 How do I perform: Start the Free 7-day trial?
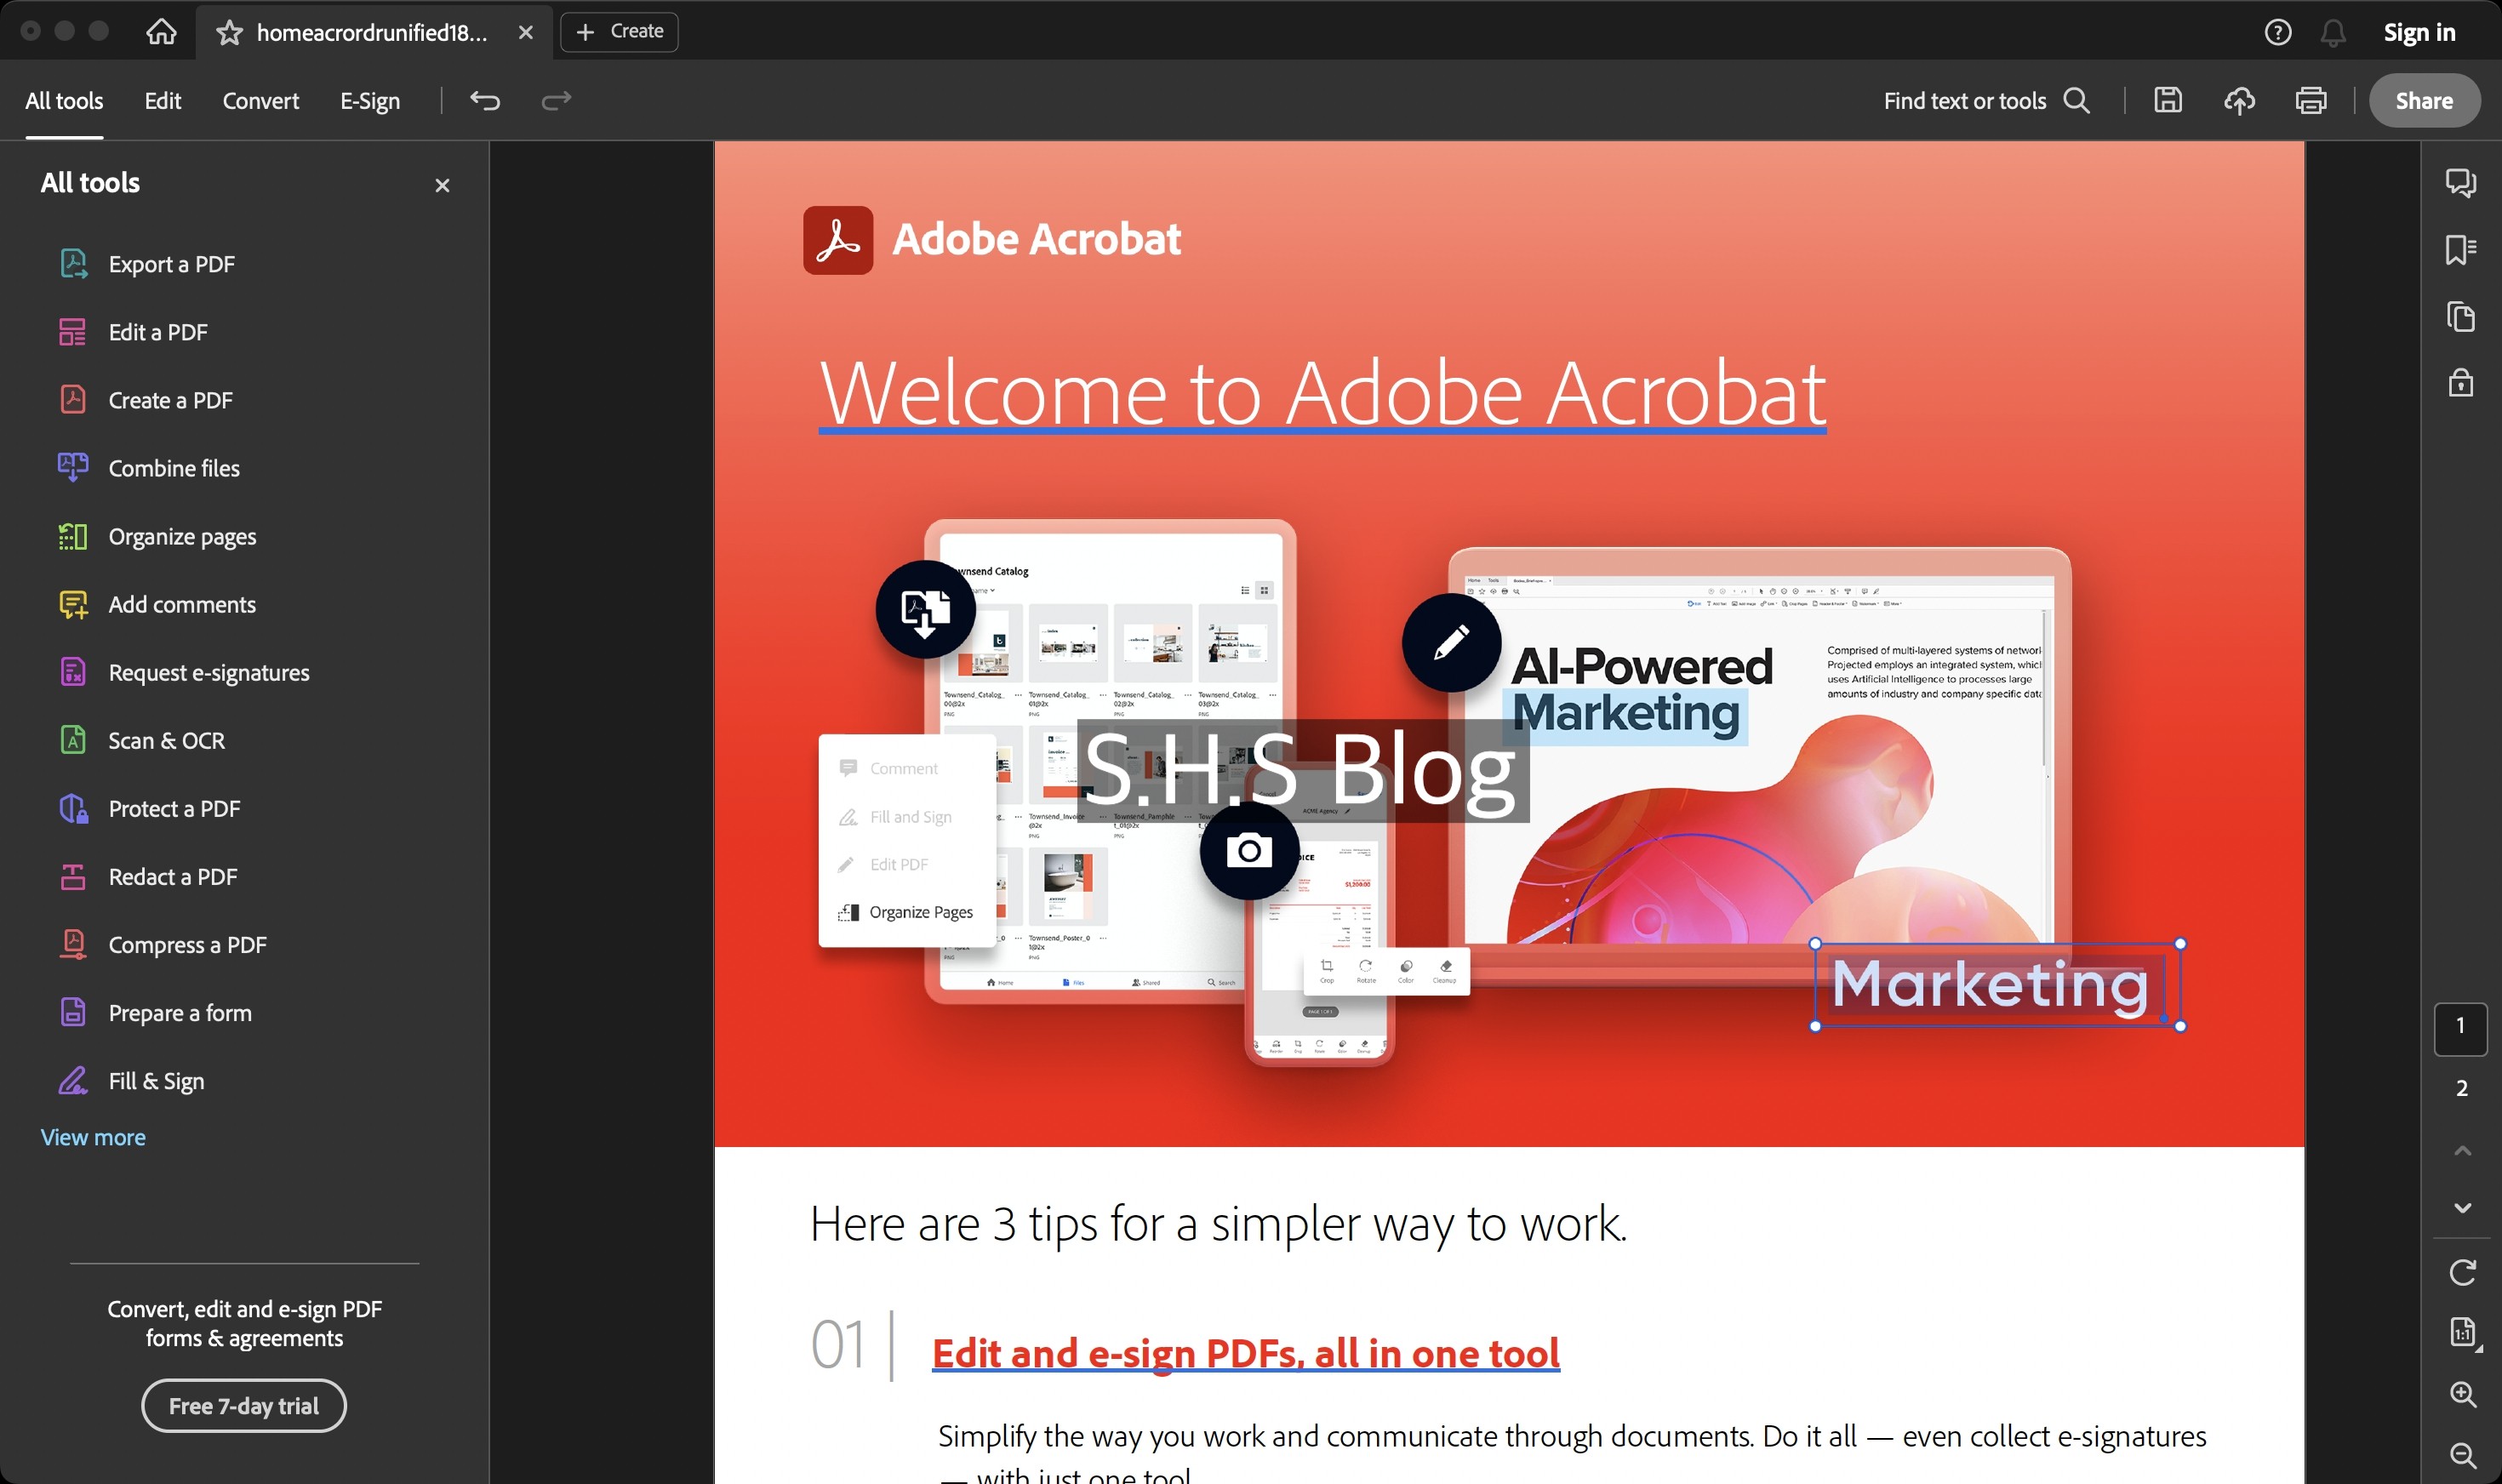point(244,1405)
